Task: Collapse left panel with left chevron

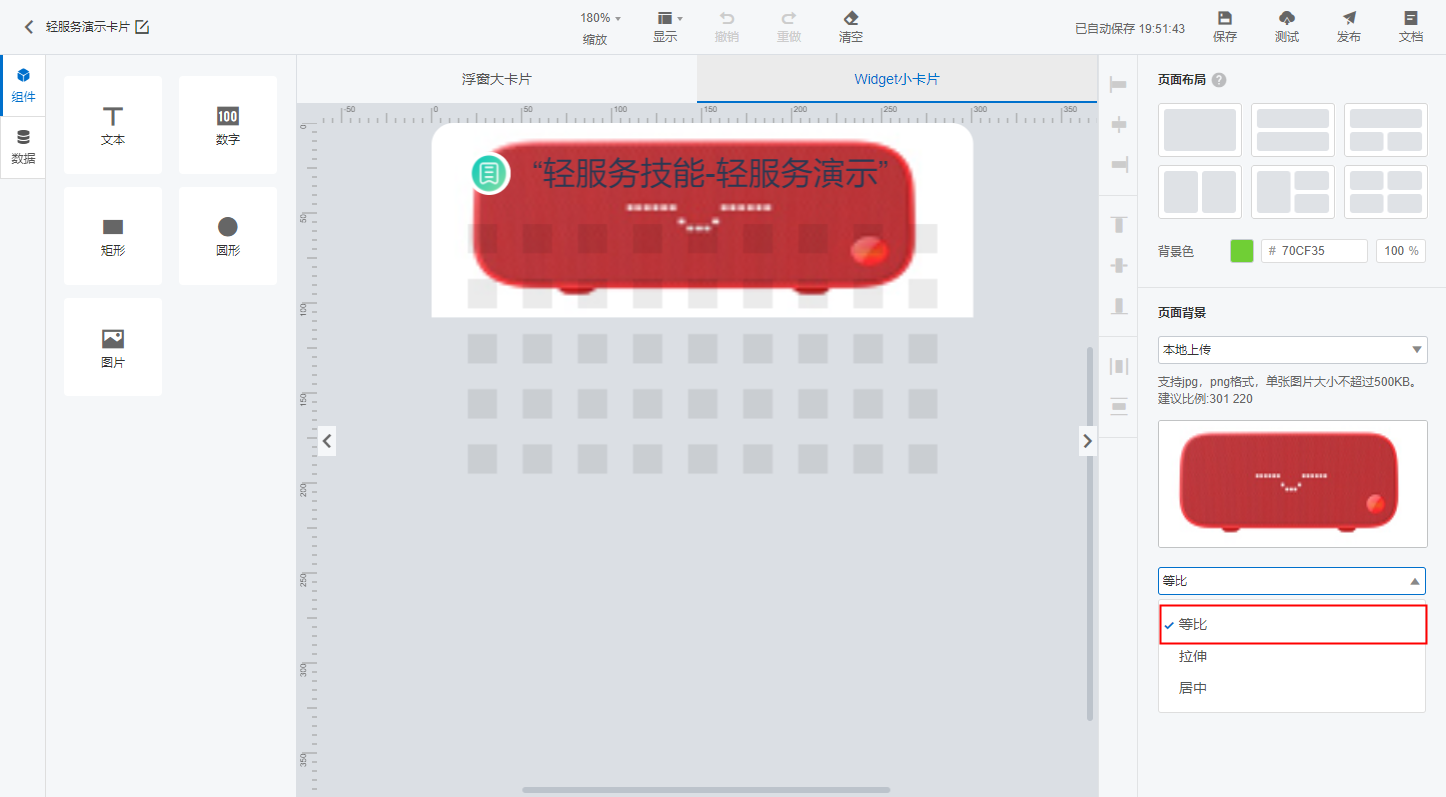Action: click(327, 440)
